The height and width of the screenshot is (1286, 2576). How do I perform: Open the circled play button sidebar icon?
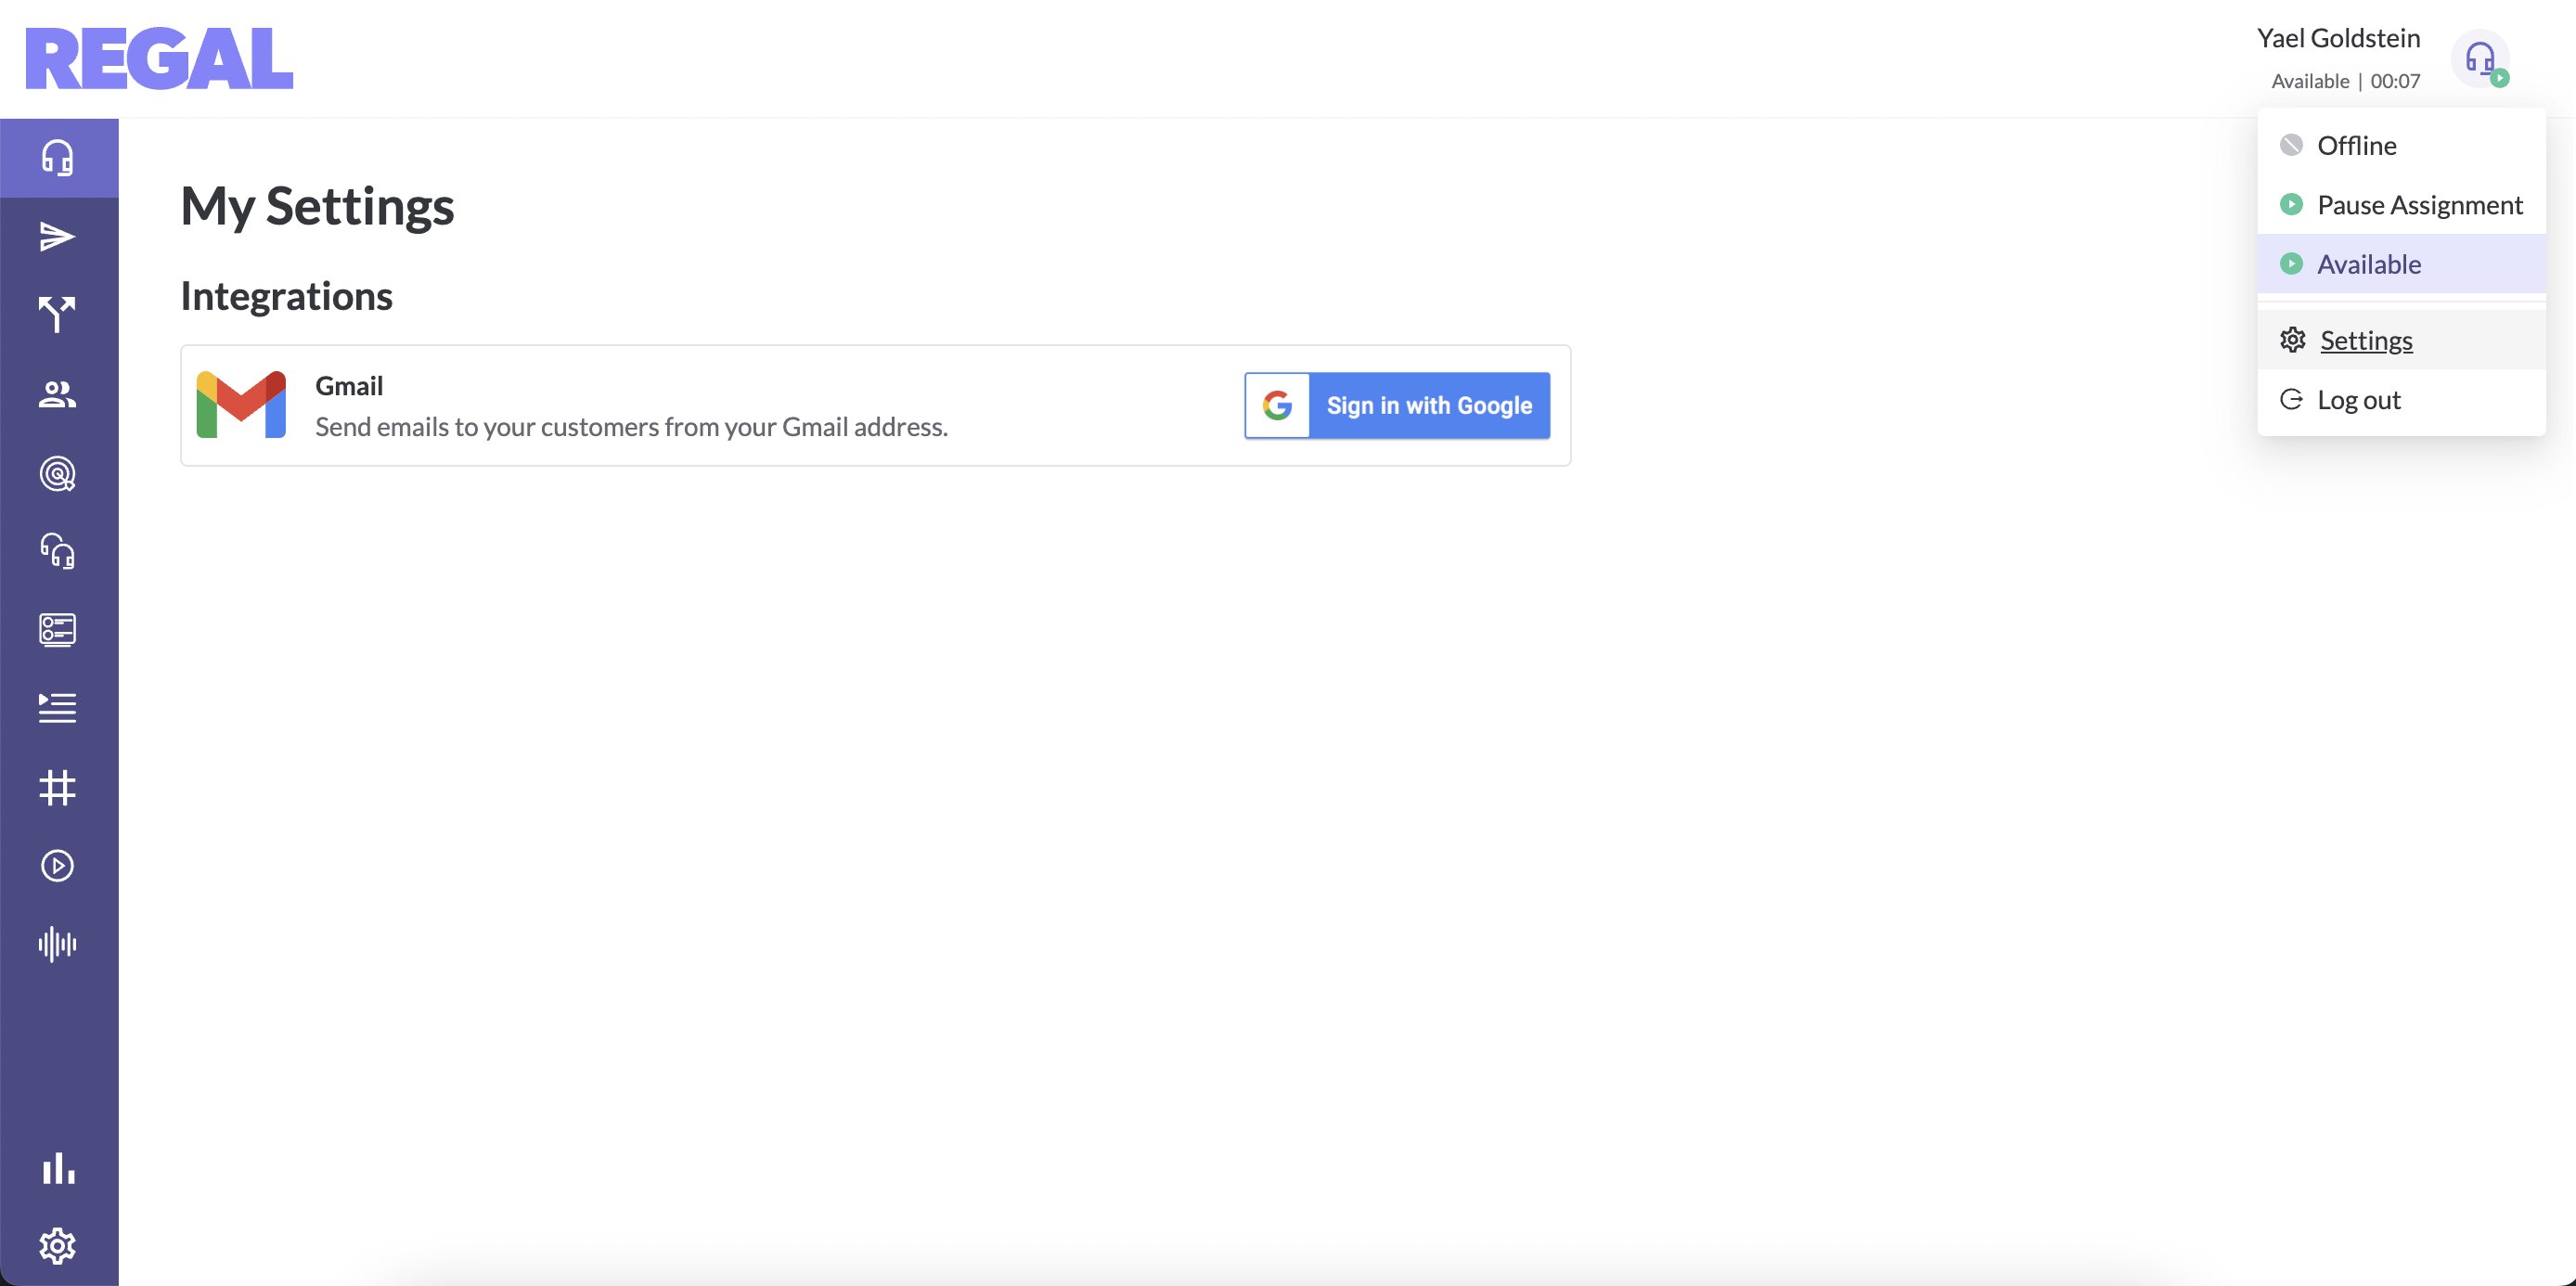[58, 866]
